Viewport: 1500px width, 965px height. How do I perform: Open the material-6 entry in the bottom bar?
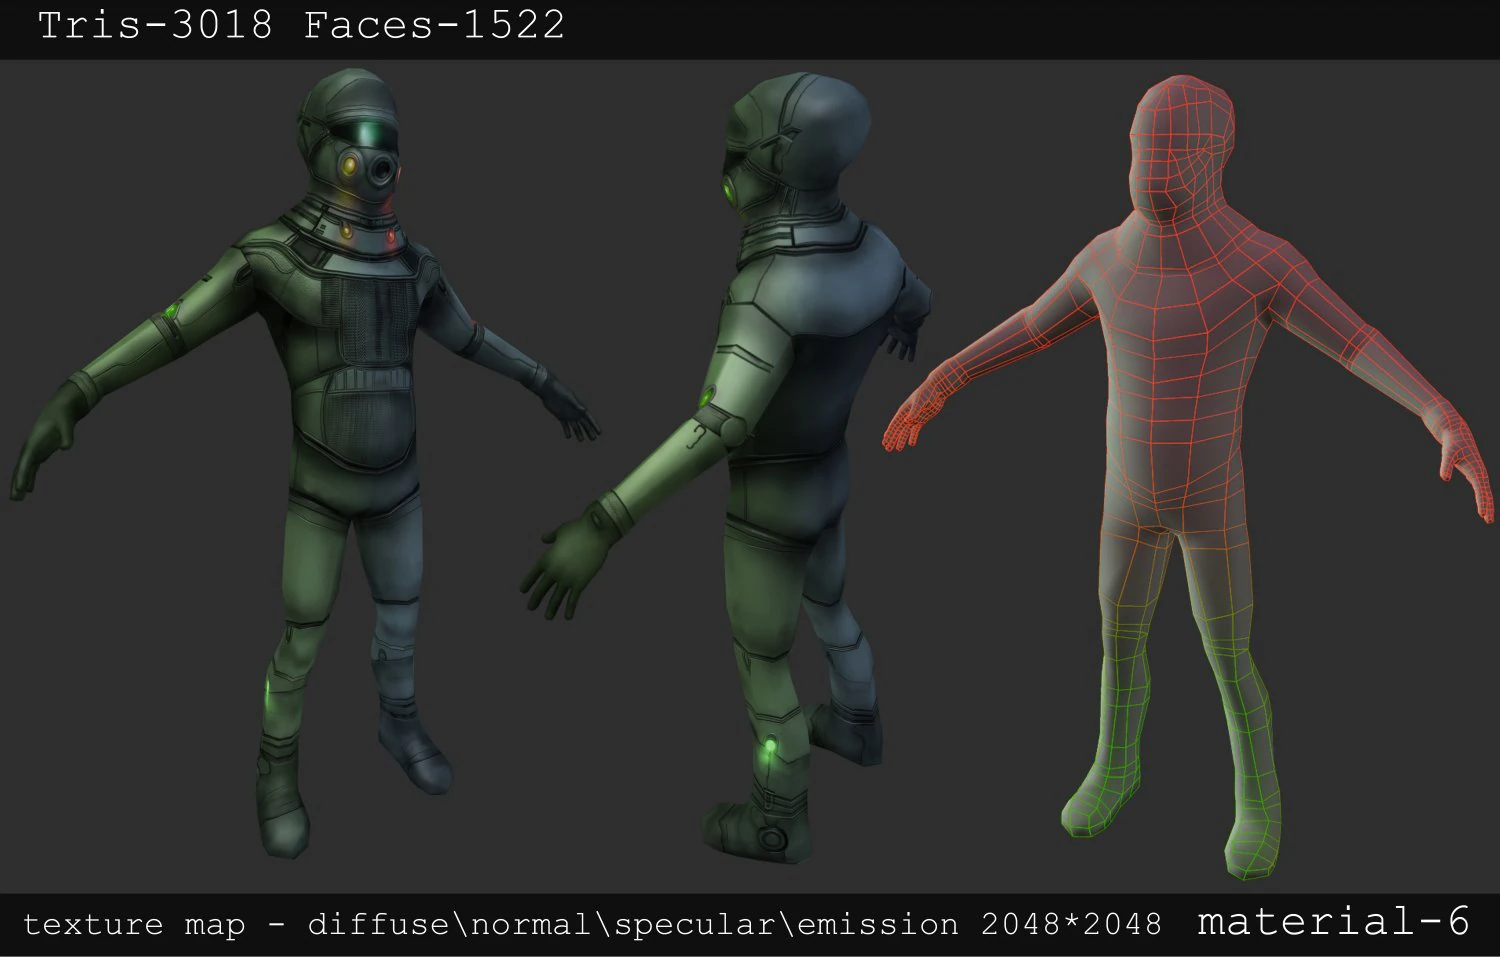click(1335, 923)
